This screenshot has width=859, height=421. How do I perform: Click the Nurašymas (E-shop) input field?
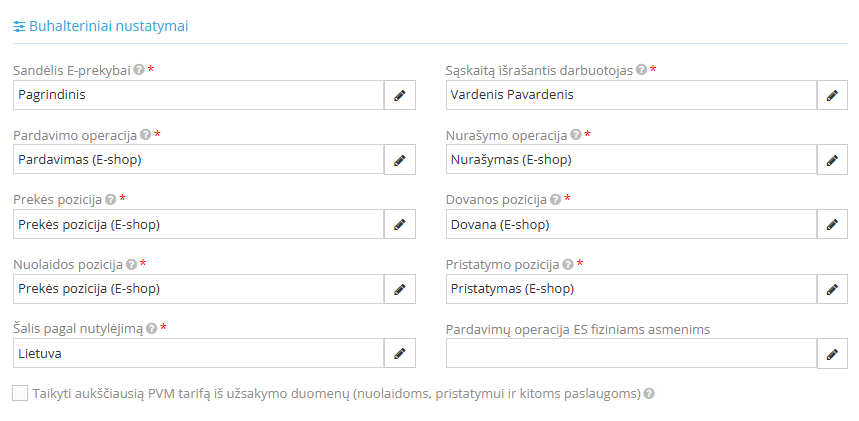pyautogui.click(x=631, y=160)
